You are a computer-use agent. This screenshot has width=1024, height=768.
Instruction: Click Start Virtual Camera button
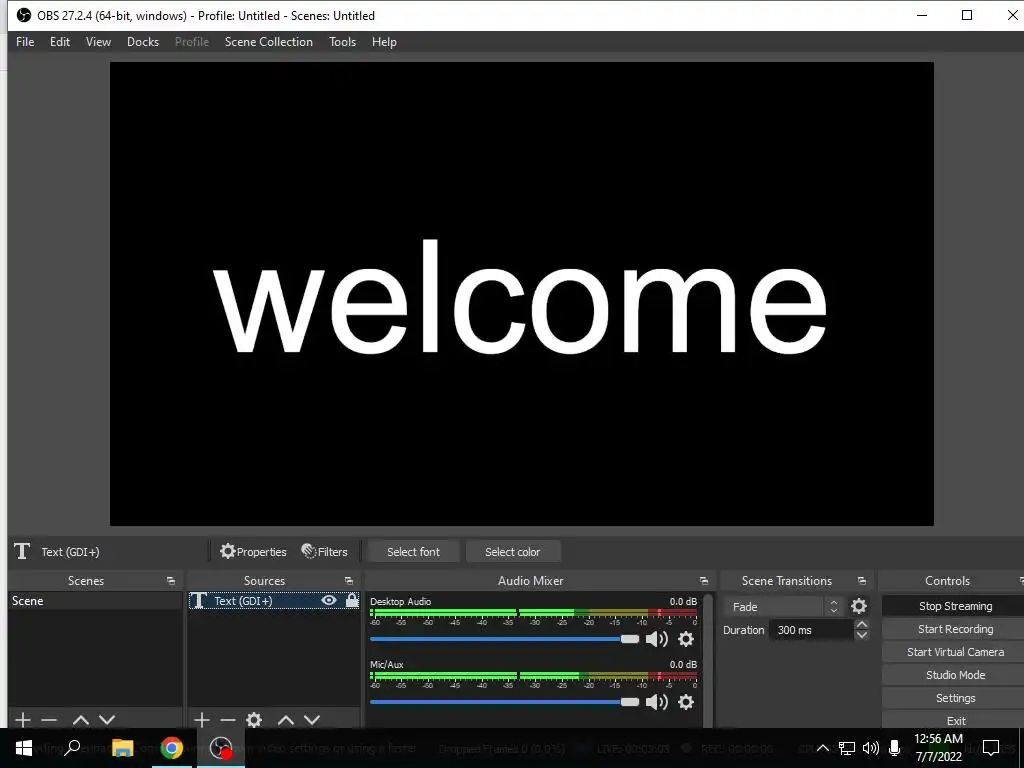point(955,652)
